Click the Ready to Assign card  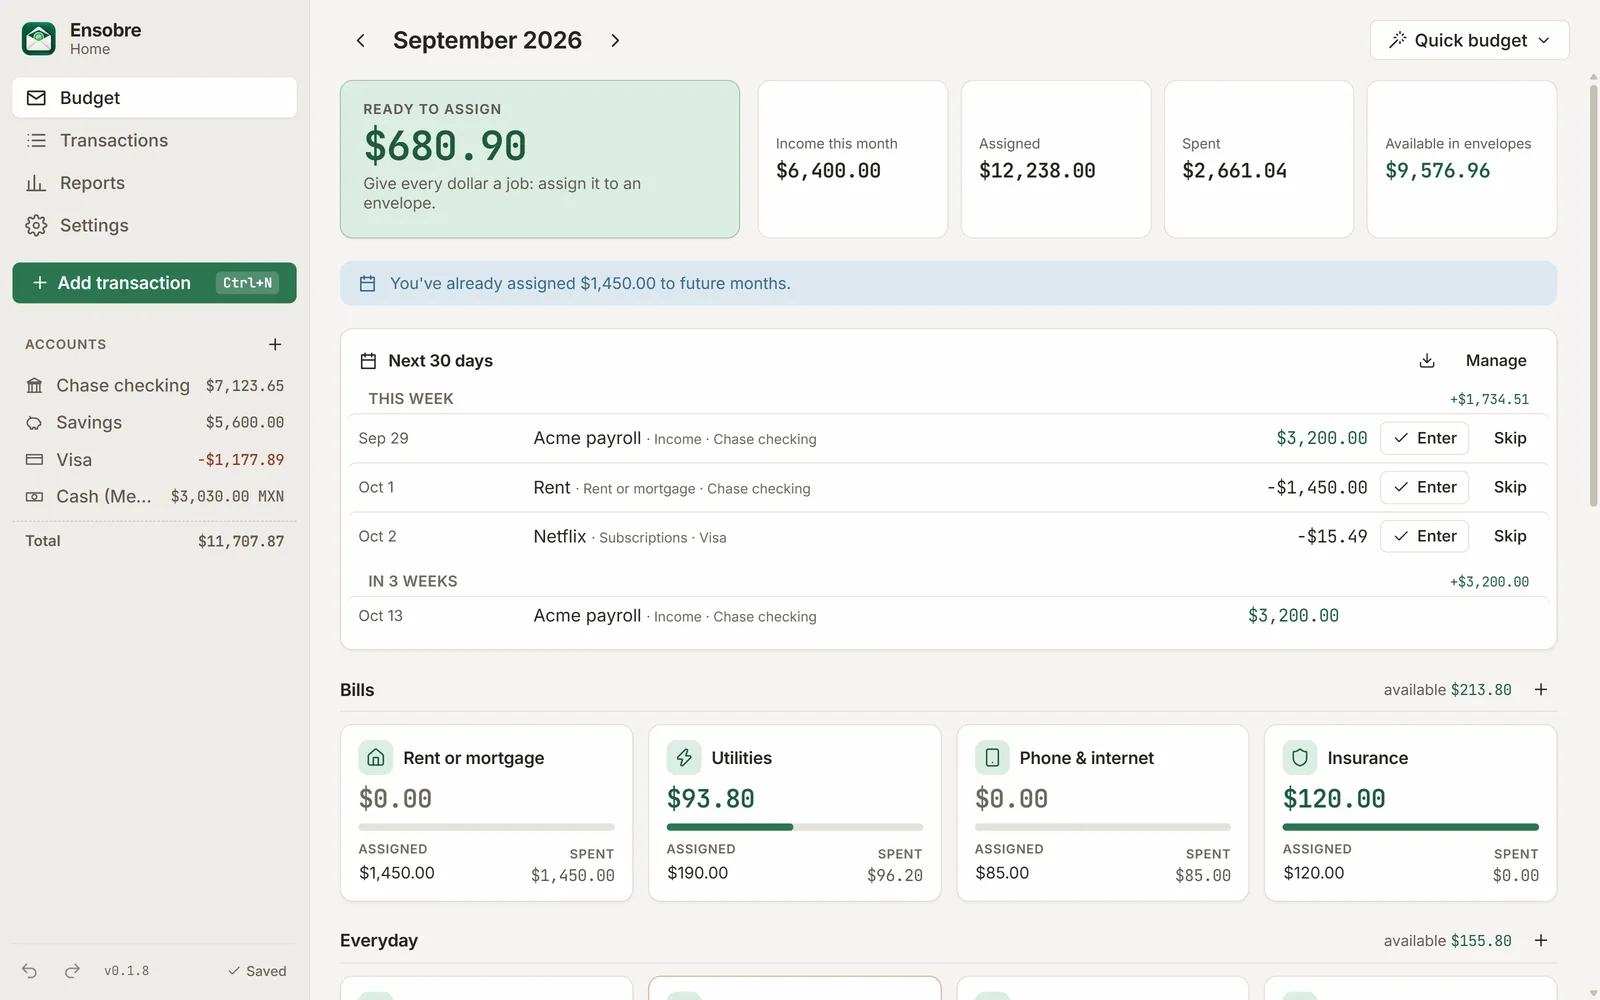pyautogui.click(x=540, y=159)
